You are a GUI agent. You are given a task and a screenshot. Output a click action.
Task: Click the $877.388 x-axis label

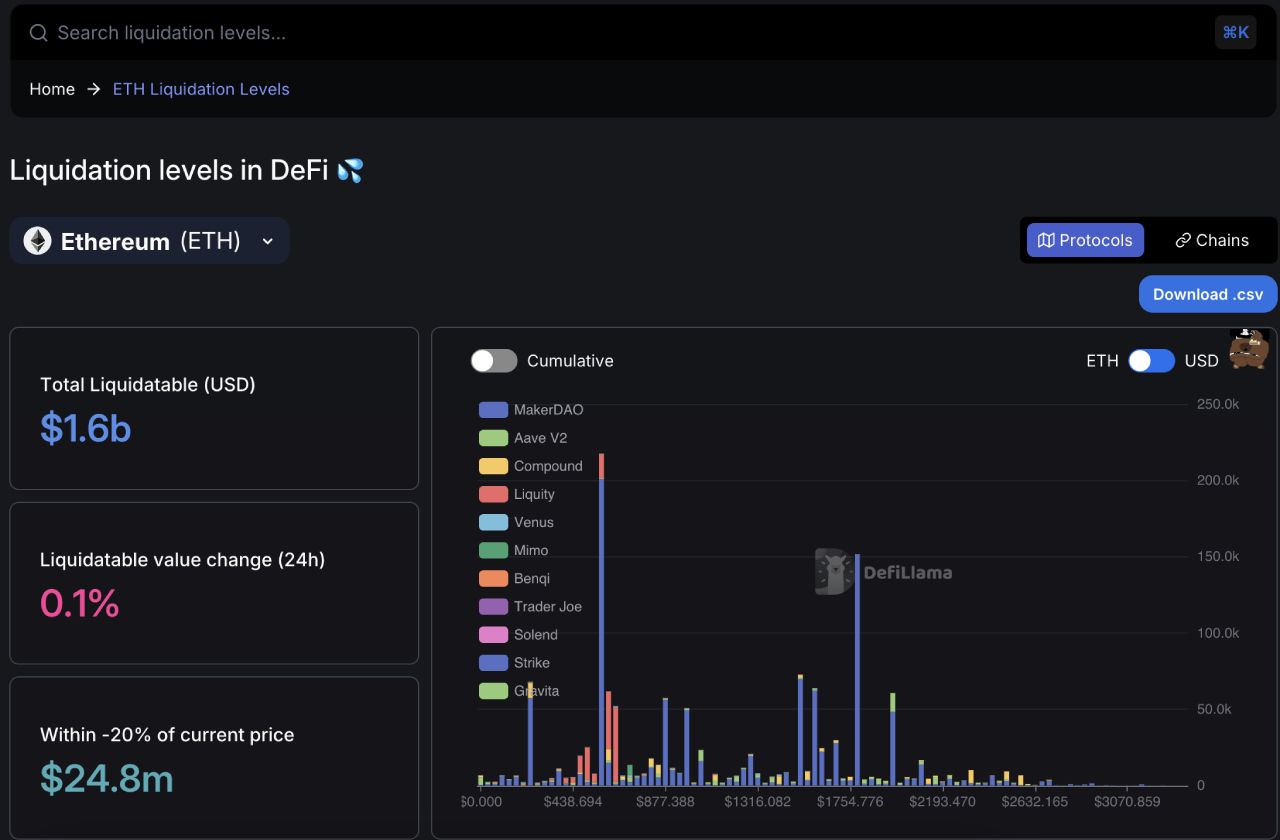tap(665, 802)
